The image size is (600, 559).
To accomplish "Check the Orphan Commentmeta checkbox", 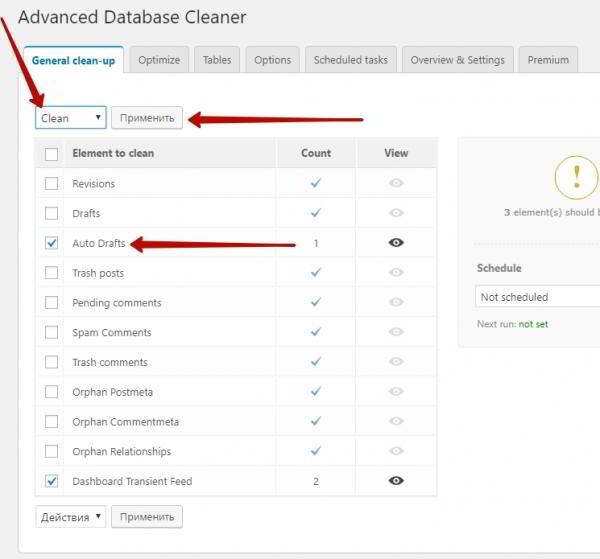I will (x=51, y=422).
